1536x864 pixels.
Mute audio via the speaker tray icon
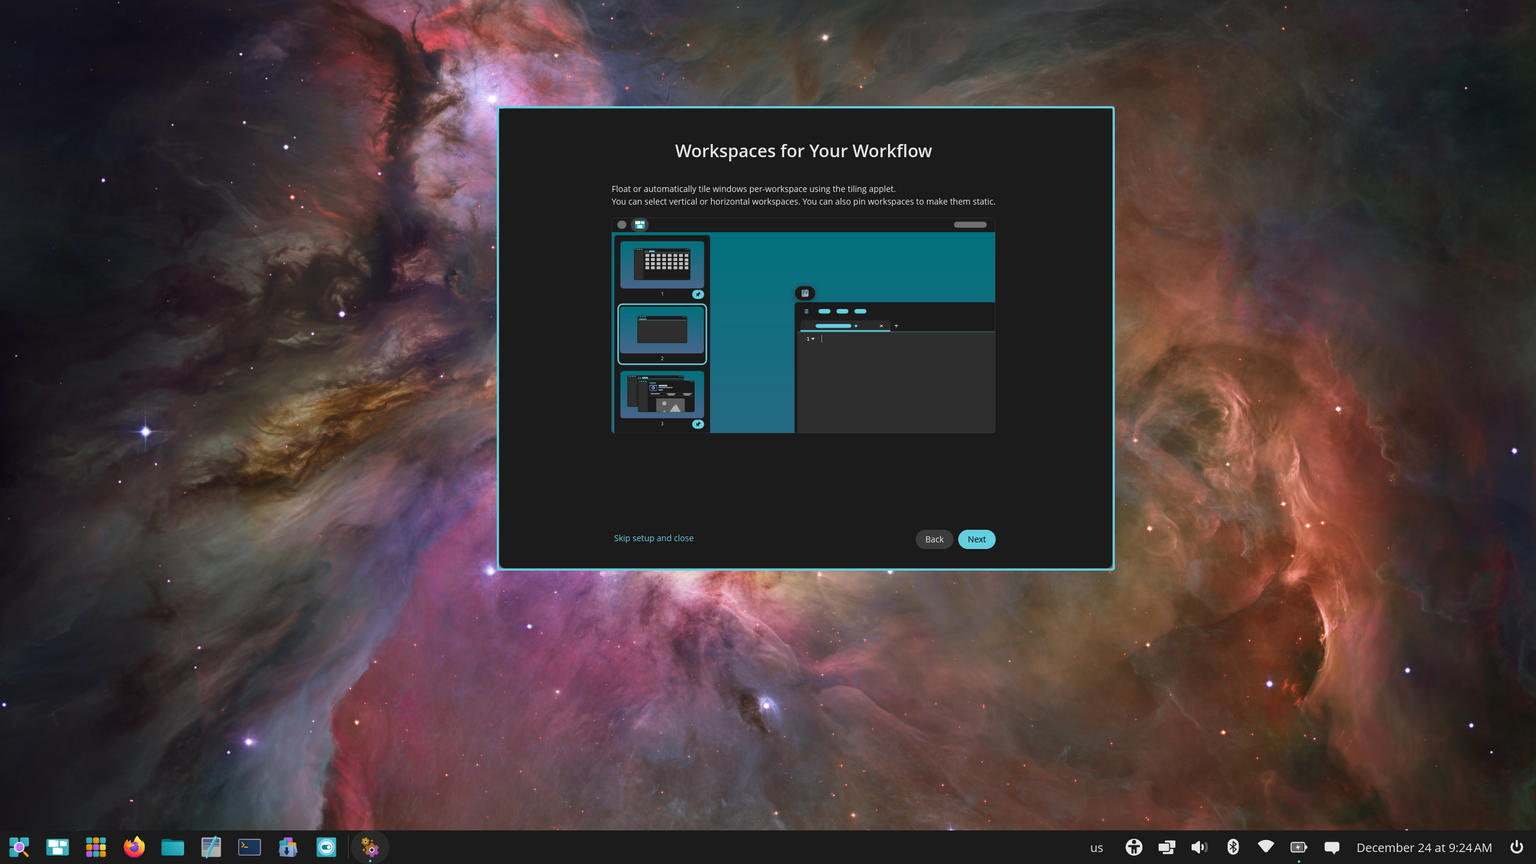[1200, 847]
